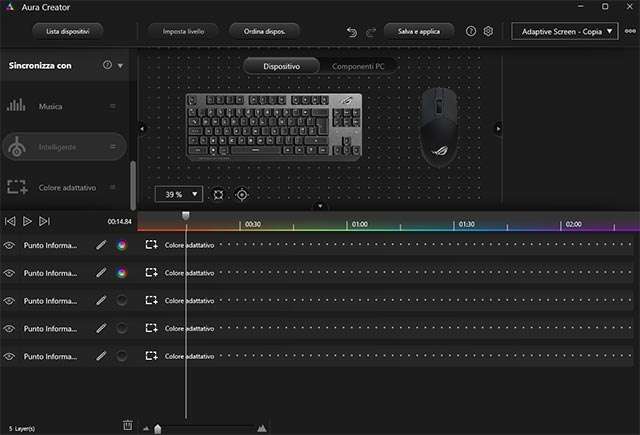Click the undo arrow icon

tap(351, 32)
